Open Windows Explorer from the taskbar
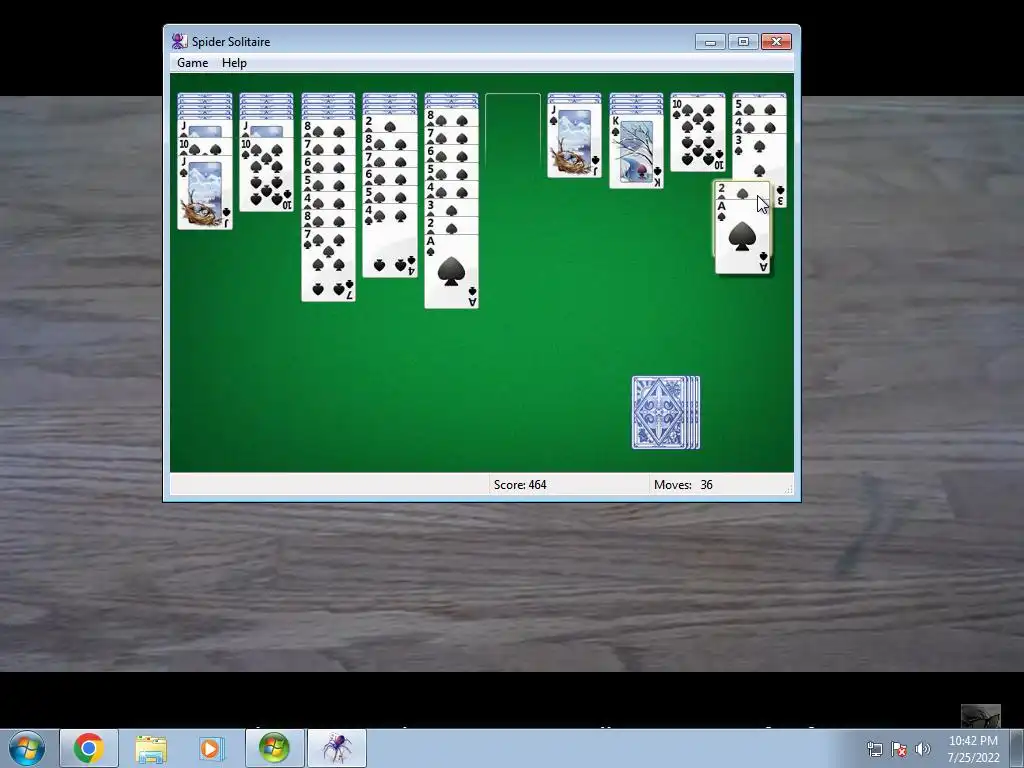The image size is (1024, 768). 150,748
